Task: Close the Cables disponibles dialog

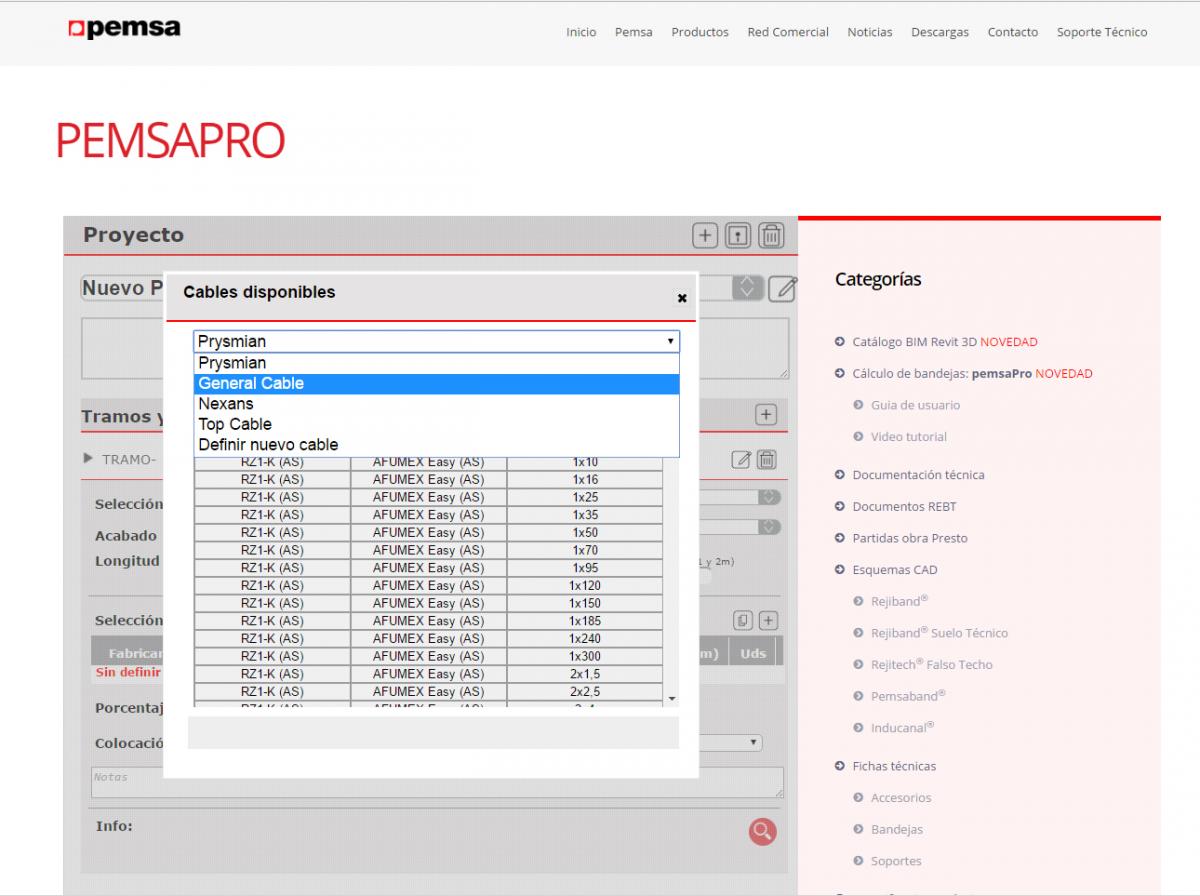Action: click(x=682, y=298)
